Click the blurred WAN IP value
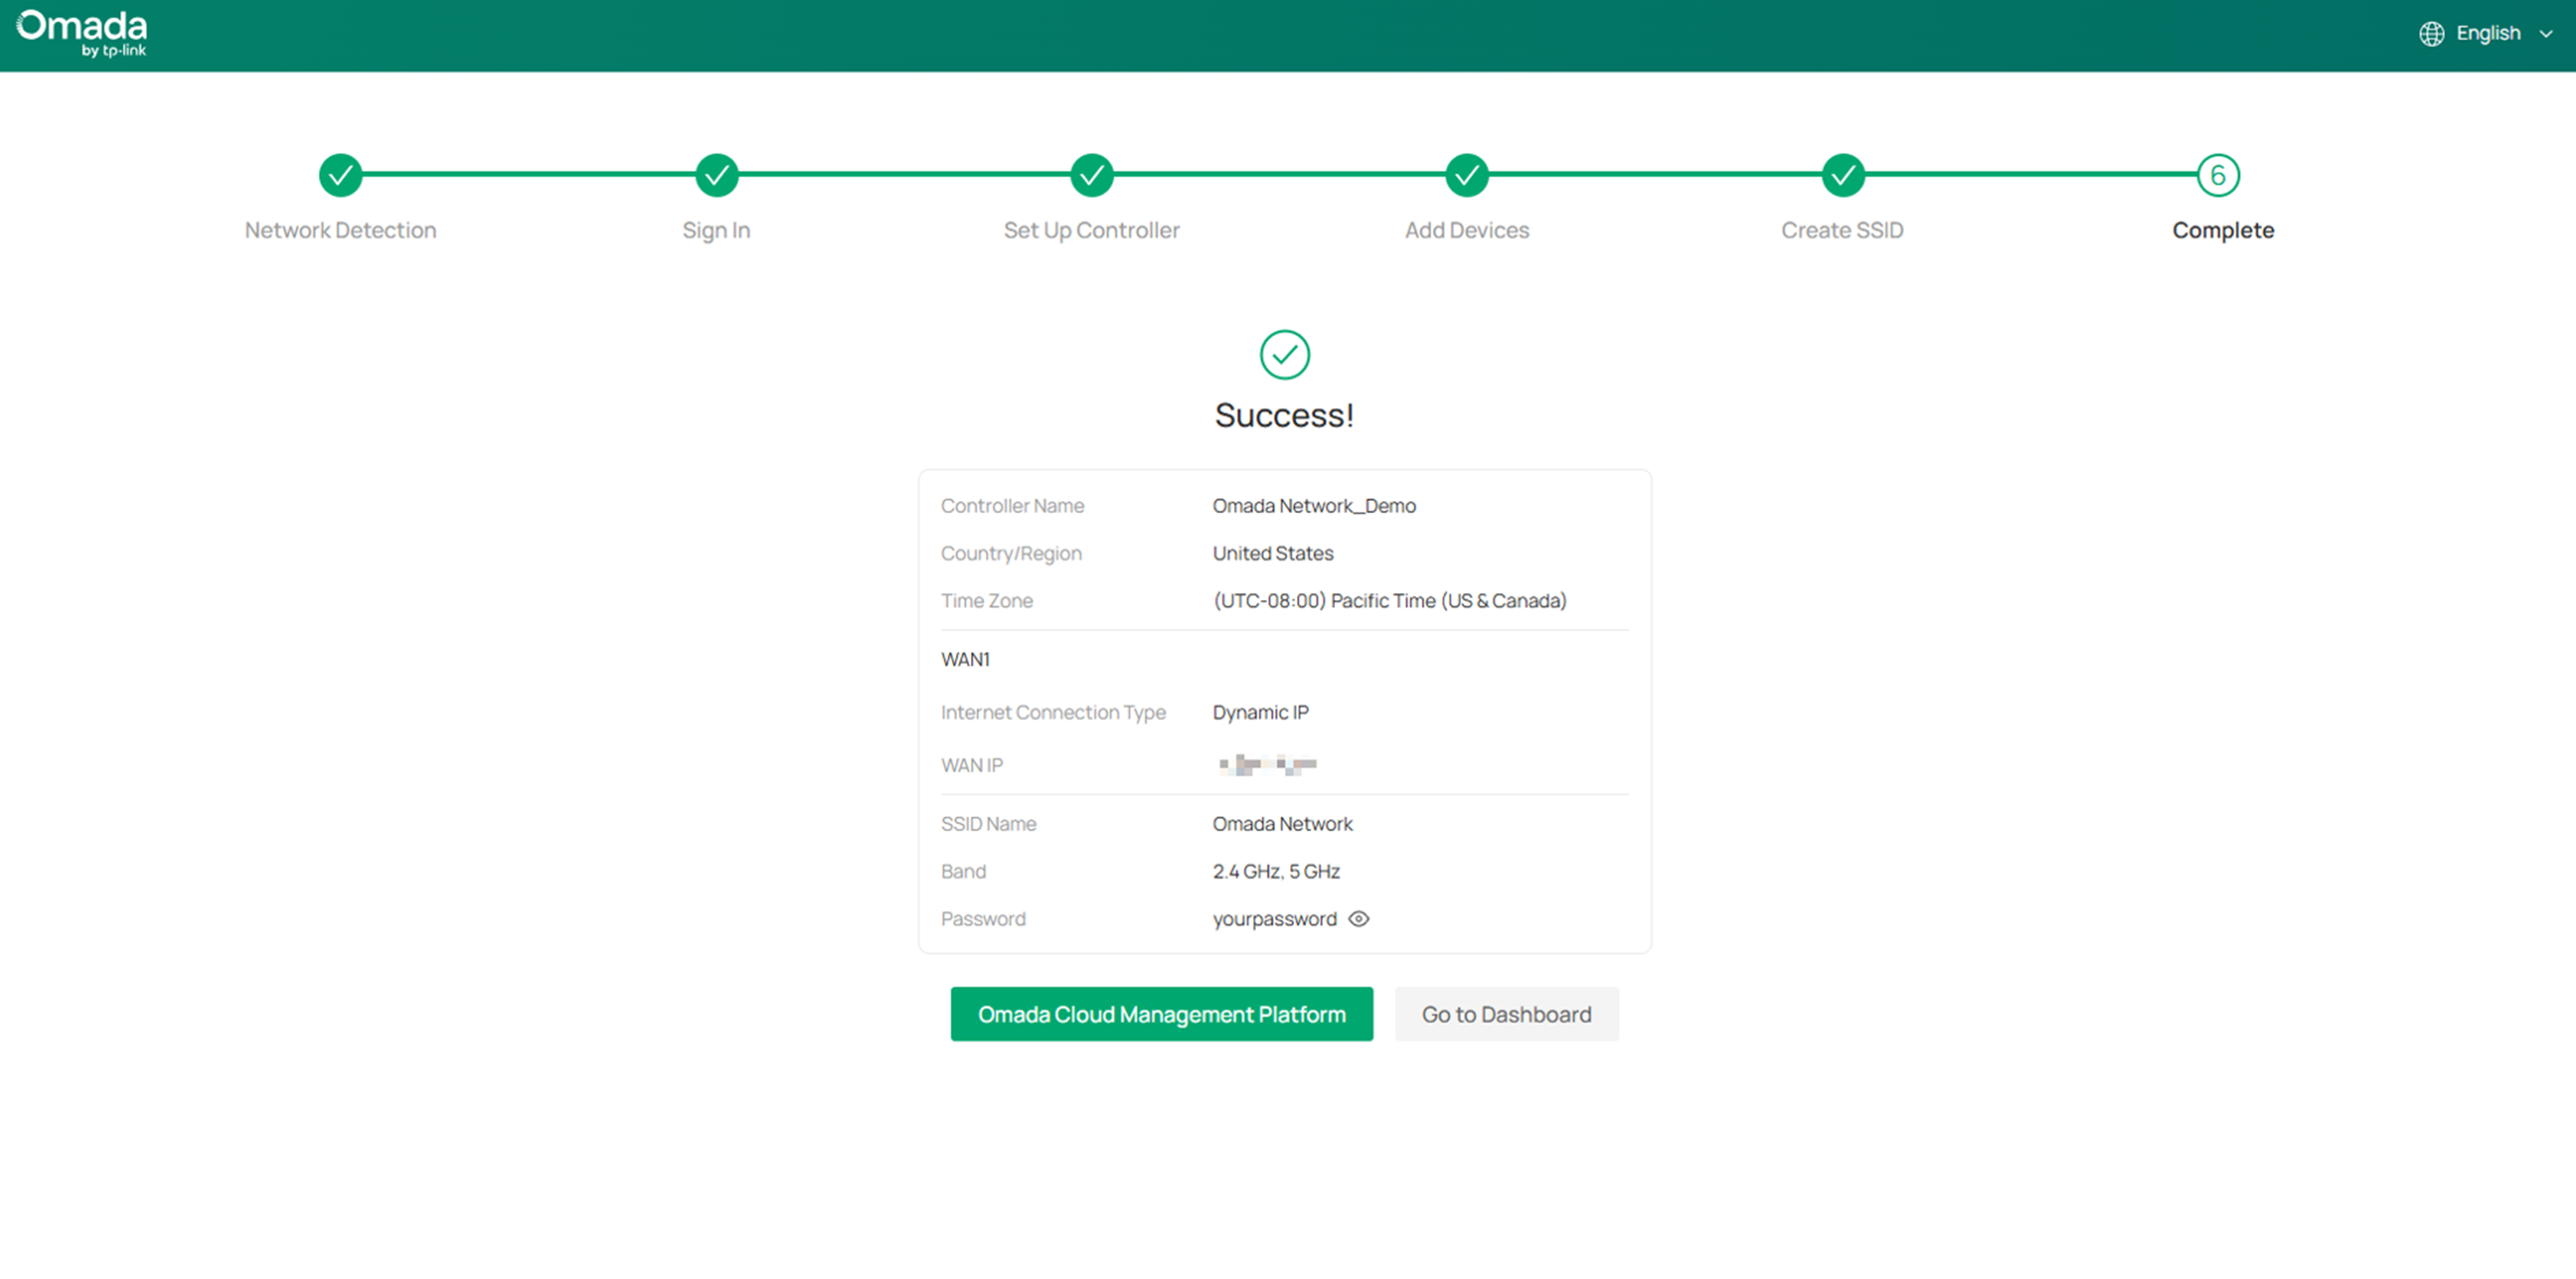The height and width of the screenshot is (1279, 2576). tap(1267, 764)
